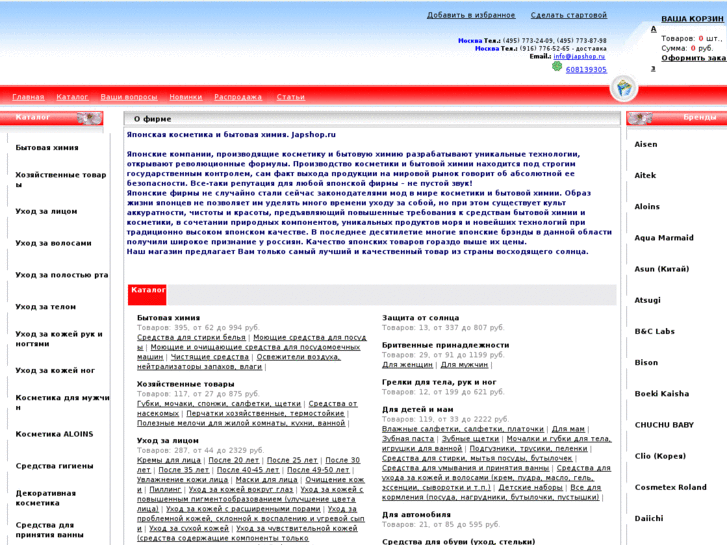Open Уход за полостью рта category
The height and width of the screenshot is (545, 727).
pyautogui.click(x=62, y=275)
